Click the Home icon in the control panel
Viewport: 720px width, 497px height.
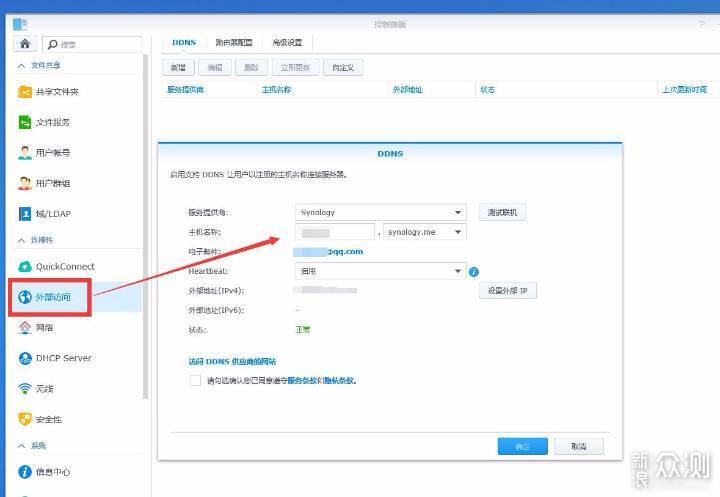tap(25, 44)
